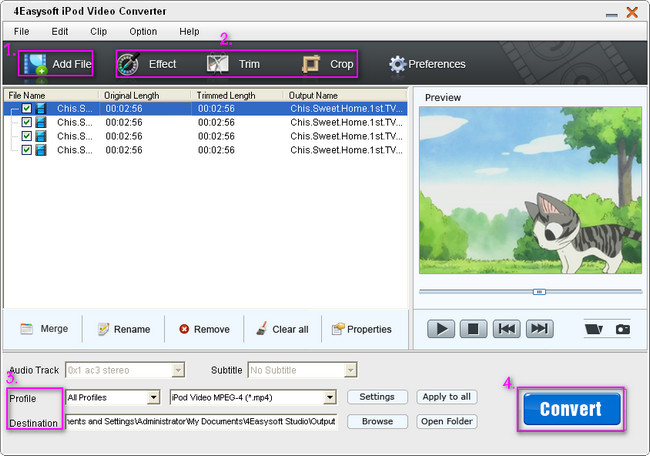This screenshot has height=456, width=650.
Task: Click the Output Name column header
Action: tap(345, 95)
